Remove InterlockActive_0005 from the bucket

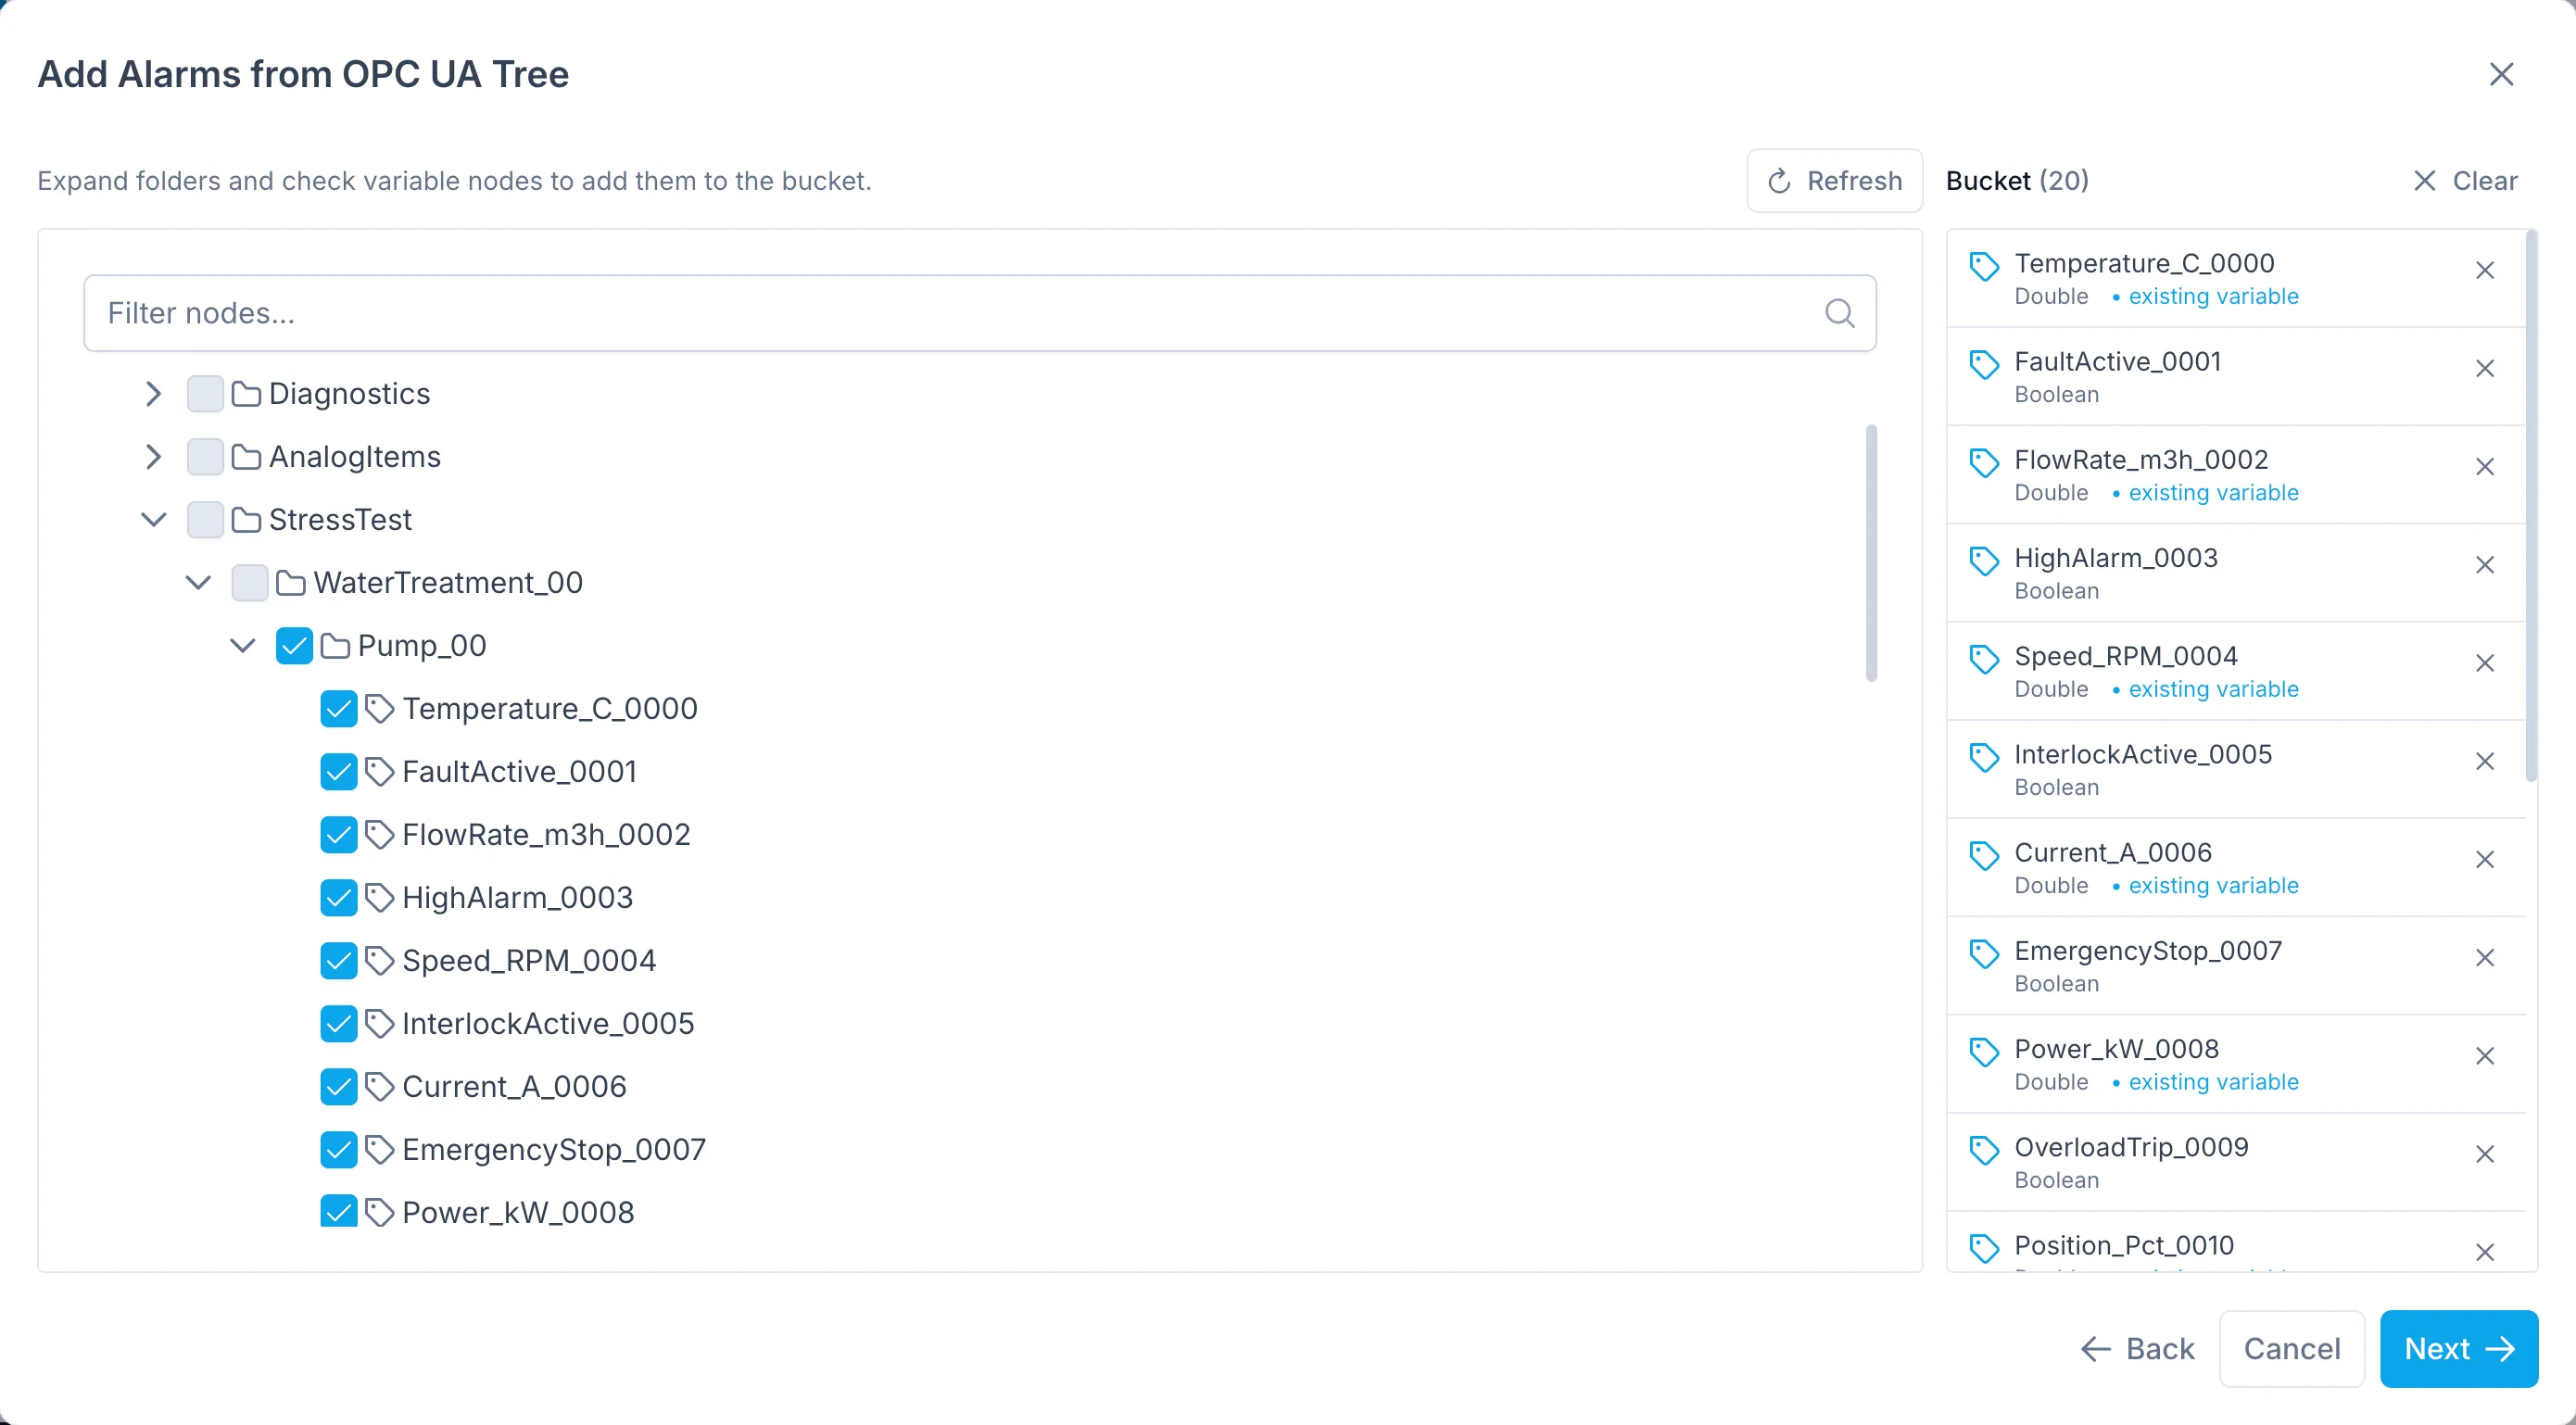(x=2485, y=761)
